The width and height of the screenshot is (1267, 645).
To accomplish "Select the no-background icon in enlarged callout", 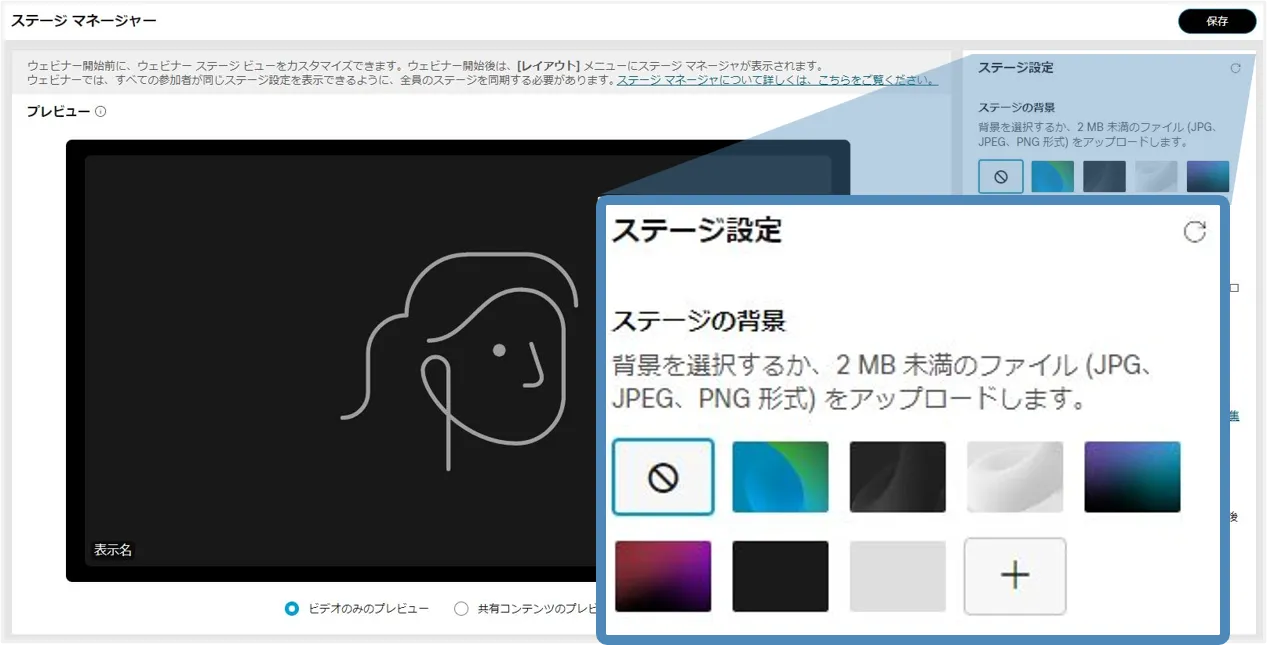I will pyautogui.click(x=663, y=478).
